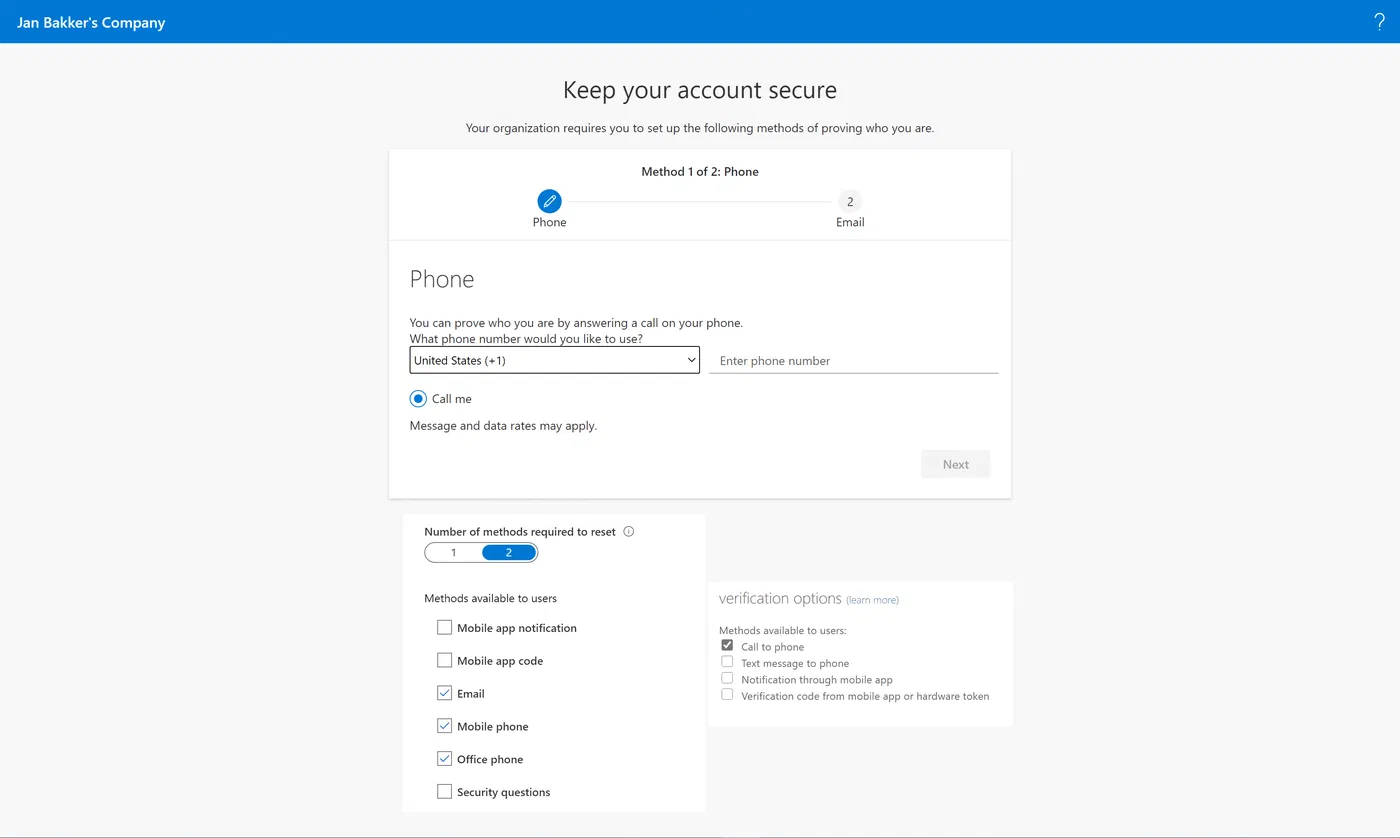
Task: Click Message and data rates may apply text
Action: click(503, 426)
